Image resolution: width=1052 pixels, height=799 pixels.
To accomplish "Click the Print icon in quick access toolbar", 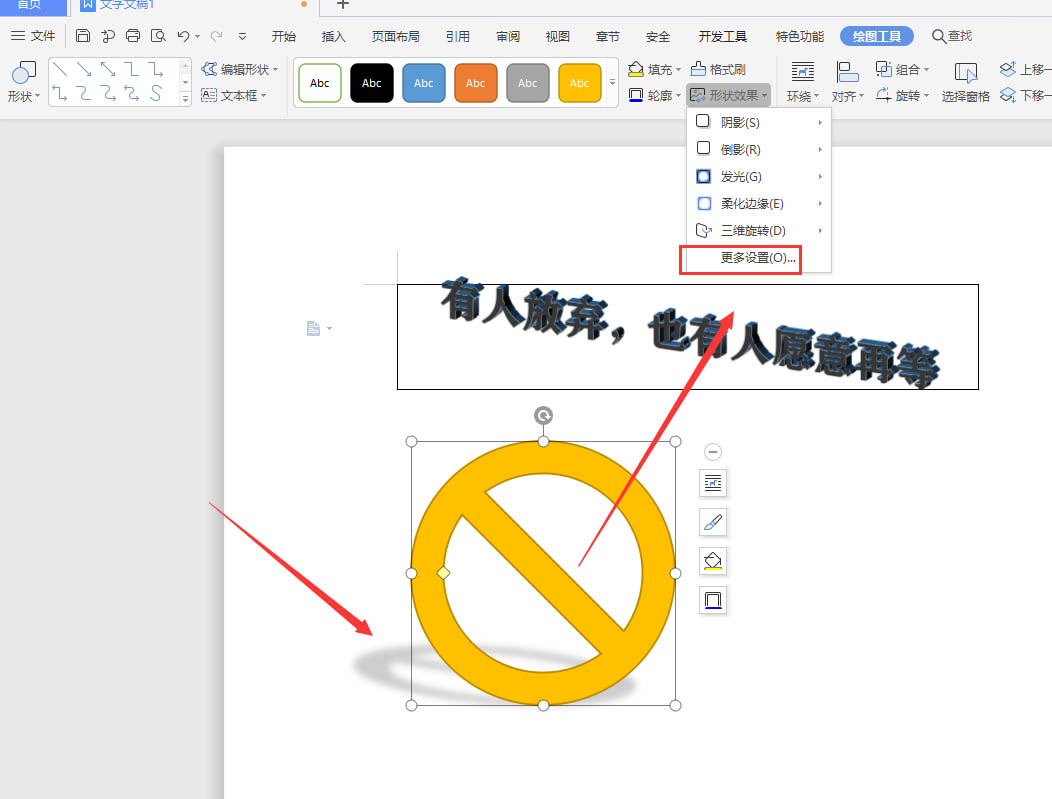I will 133,34.
